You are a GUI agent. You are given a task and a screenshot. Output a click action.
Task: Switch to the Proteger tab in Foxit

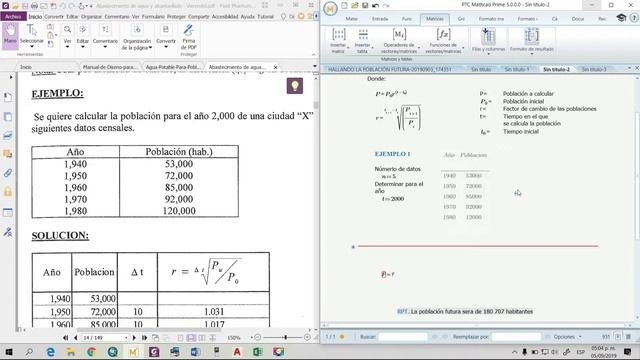[x=176, y=16]
